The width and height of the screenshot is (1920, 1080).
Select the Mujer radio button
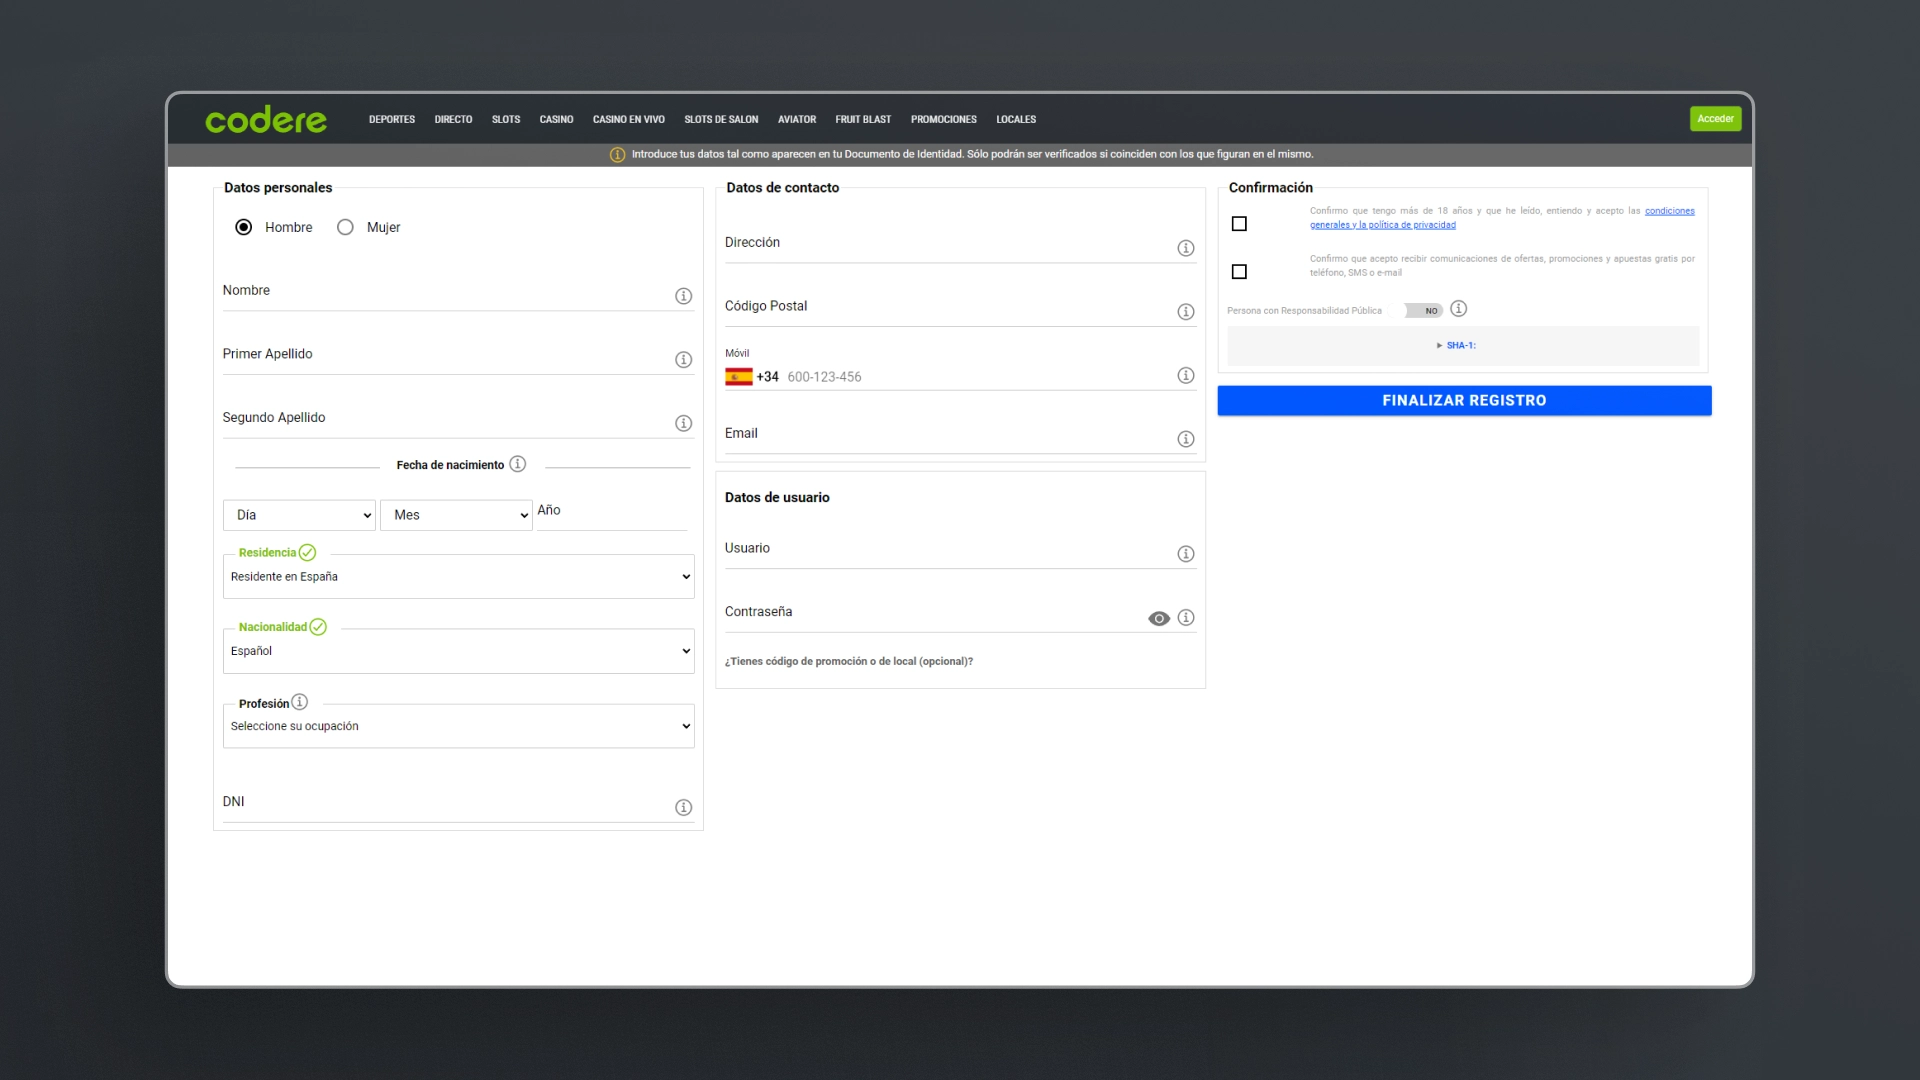pos(345,227)
